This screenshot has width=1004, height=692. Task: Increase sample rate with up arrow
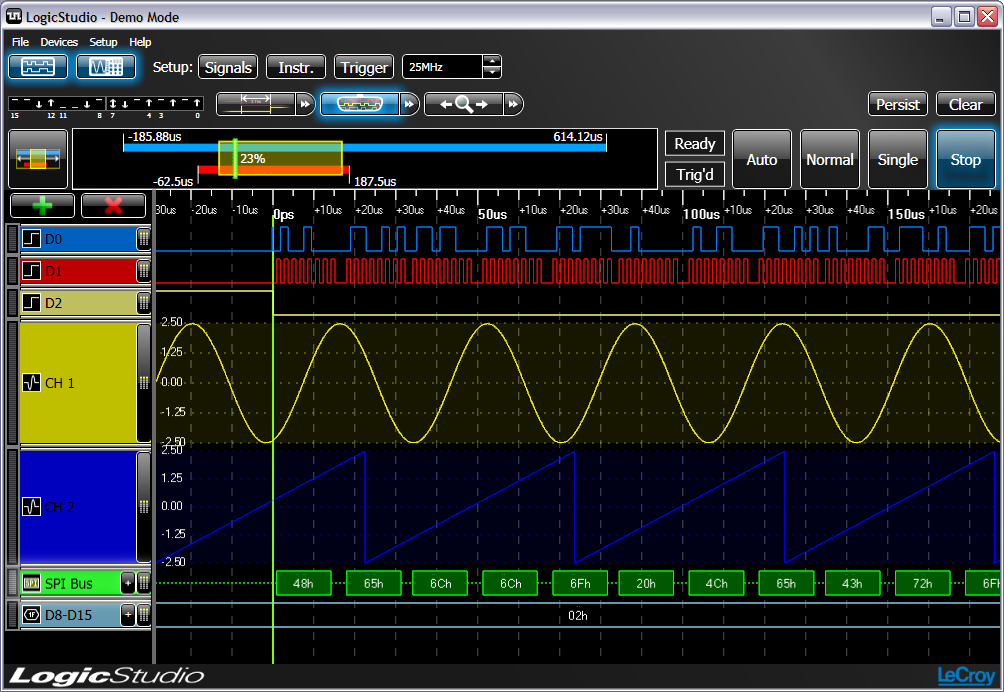pyautogui.click(x=492, y=61)
